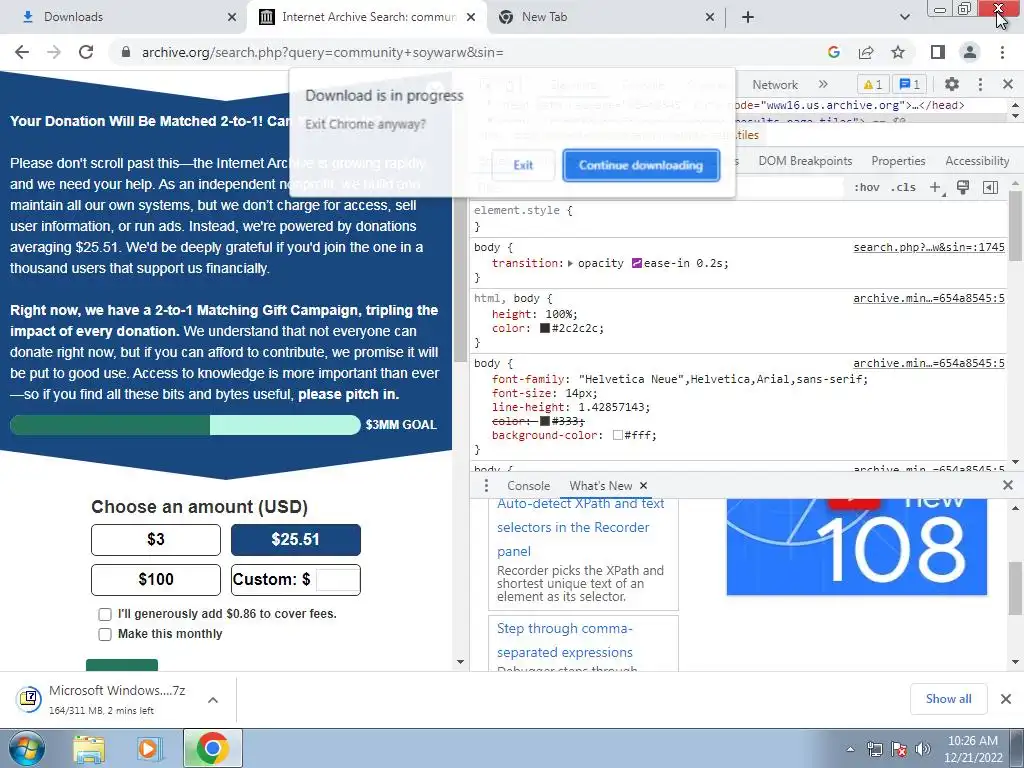Reload the archive.org page
Screen dimensions: 1024x768
click(86, 52)
